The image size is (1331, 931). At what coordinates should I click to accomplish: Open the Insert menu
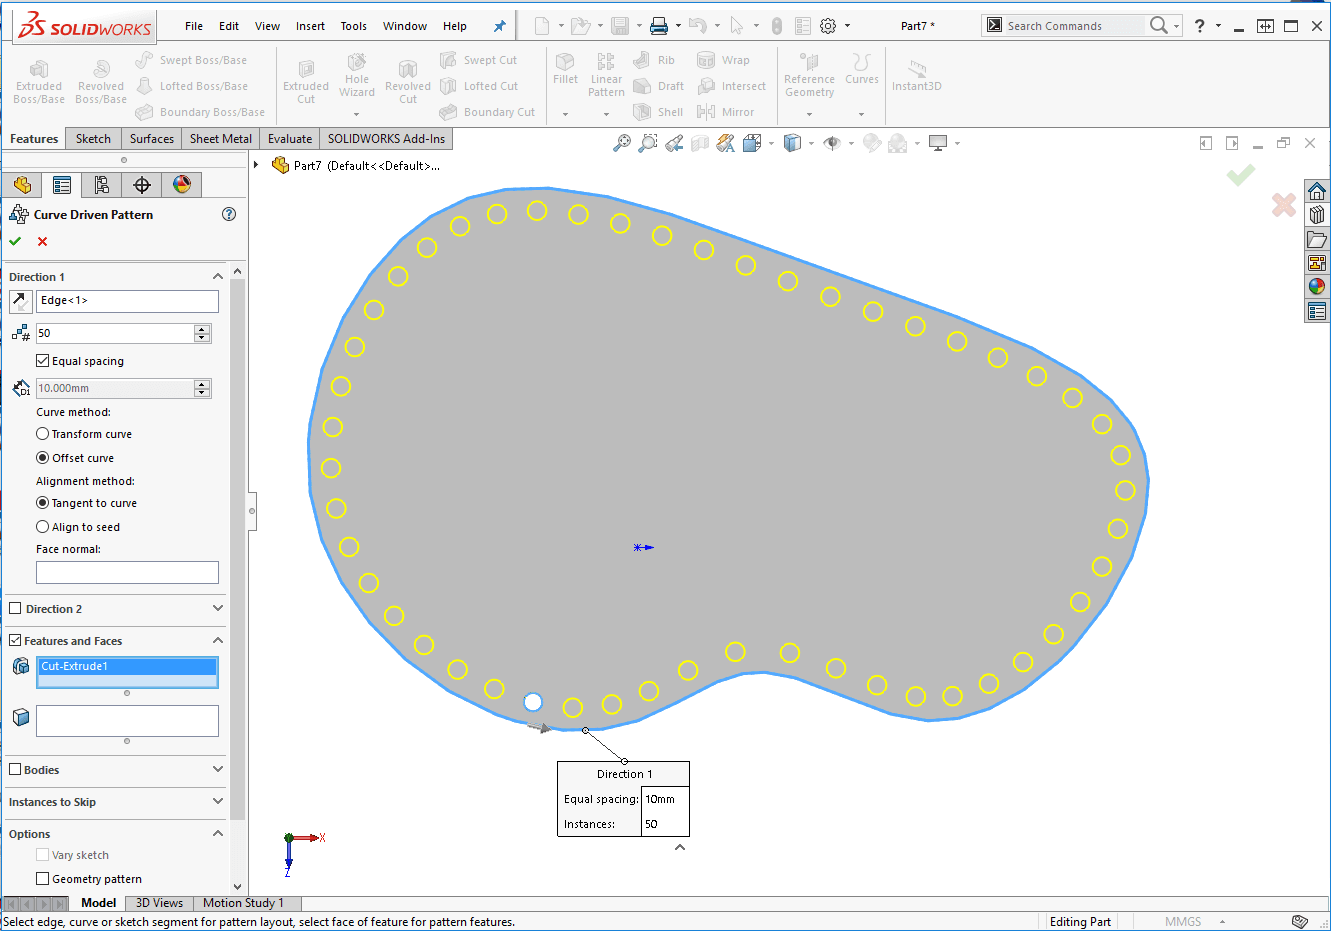[310, 26]
